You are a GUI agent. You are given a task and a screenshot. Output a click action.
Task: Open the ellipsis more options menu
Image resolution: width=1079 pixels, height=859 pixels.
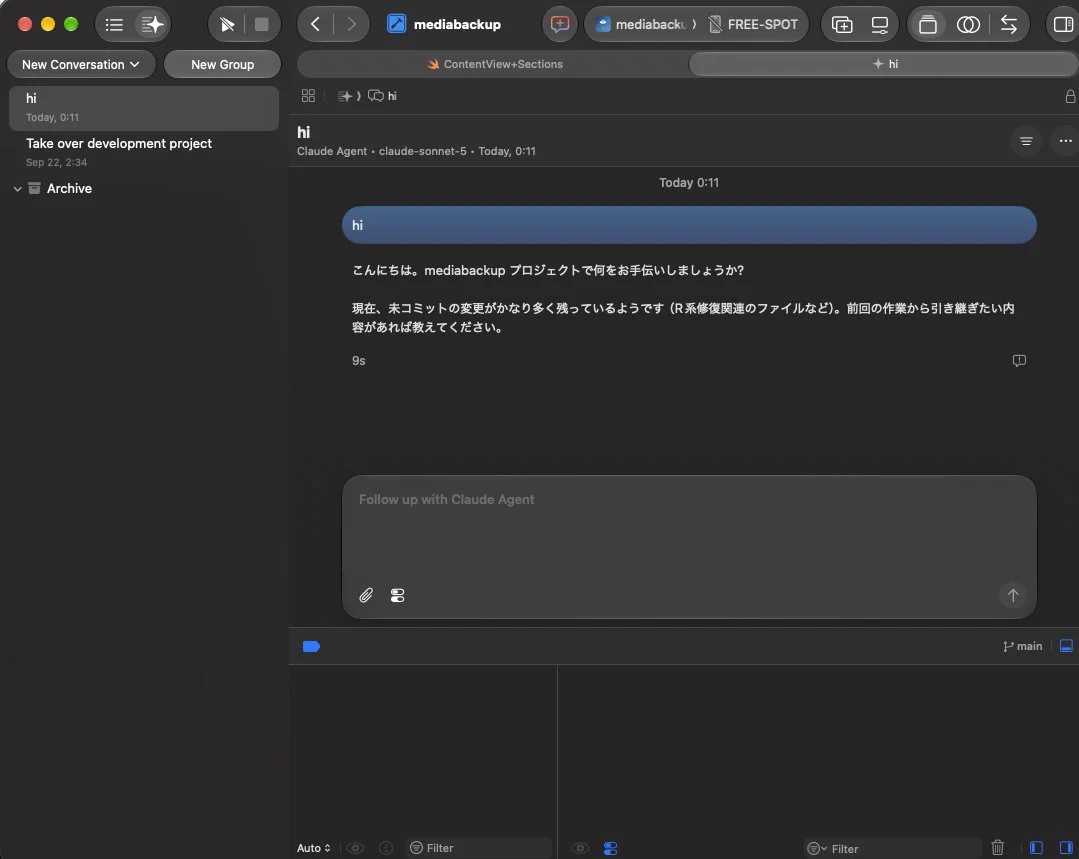point(1065,141)
